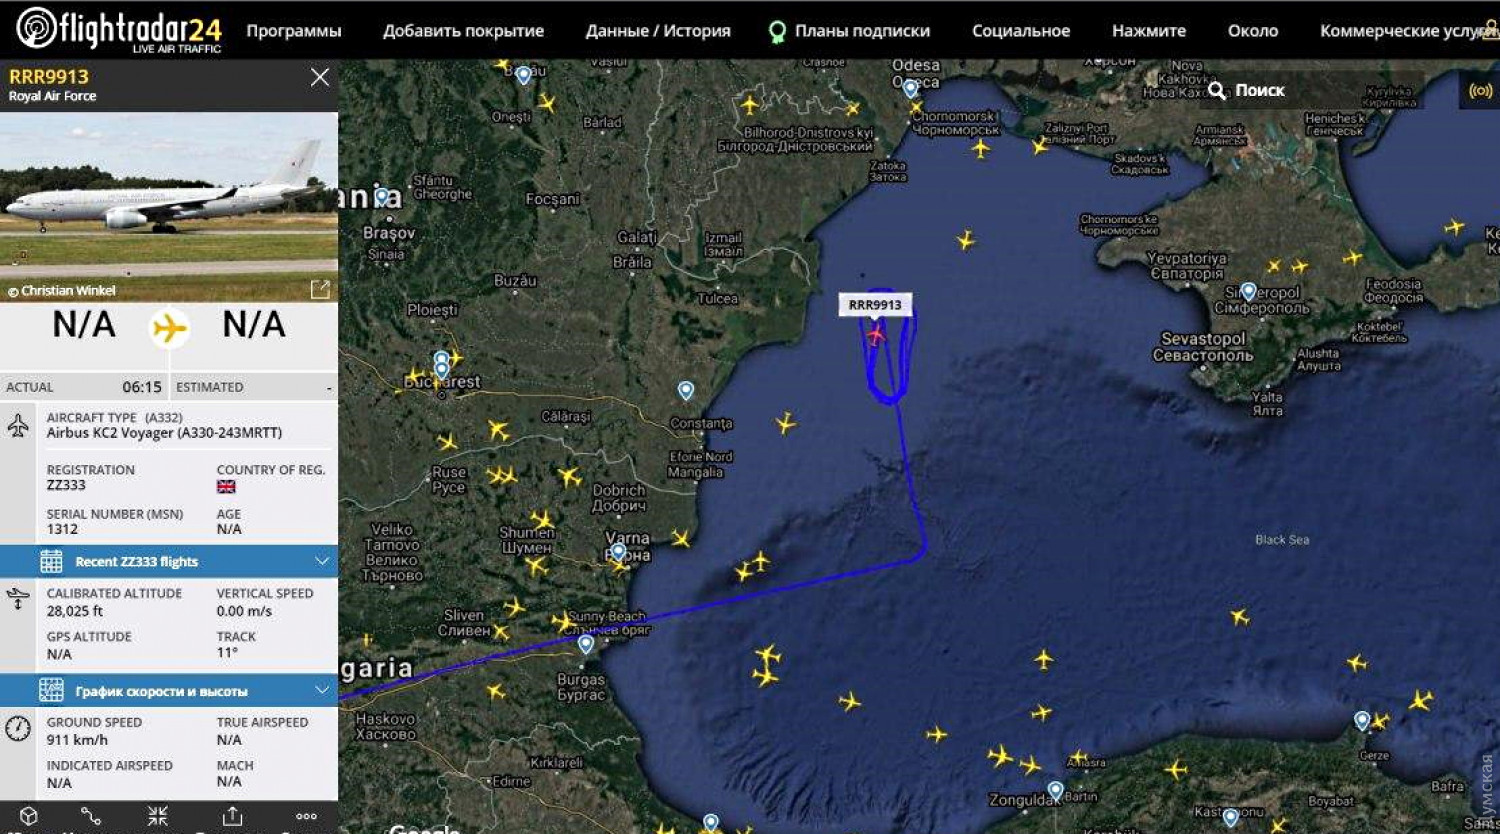Open aircraft photo in external link icon
1500x834 pixels.
tap(320, 289)
